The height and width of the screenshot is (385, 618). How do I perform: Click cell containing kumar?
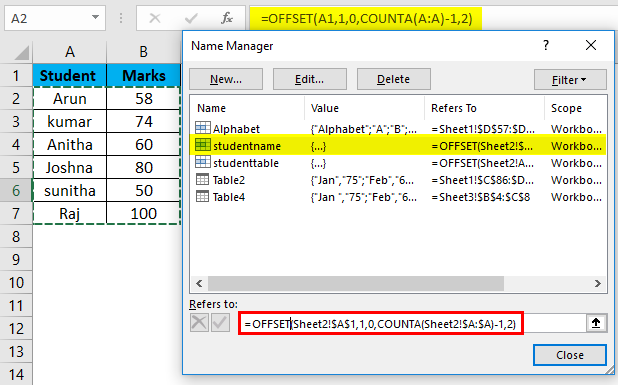tap(70, 121)
